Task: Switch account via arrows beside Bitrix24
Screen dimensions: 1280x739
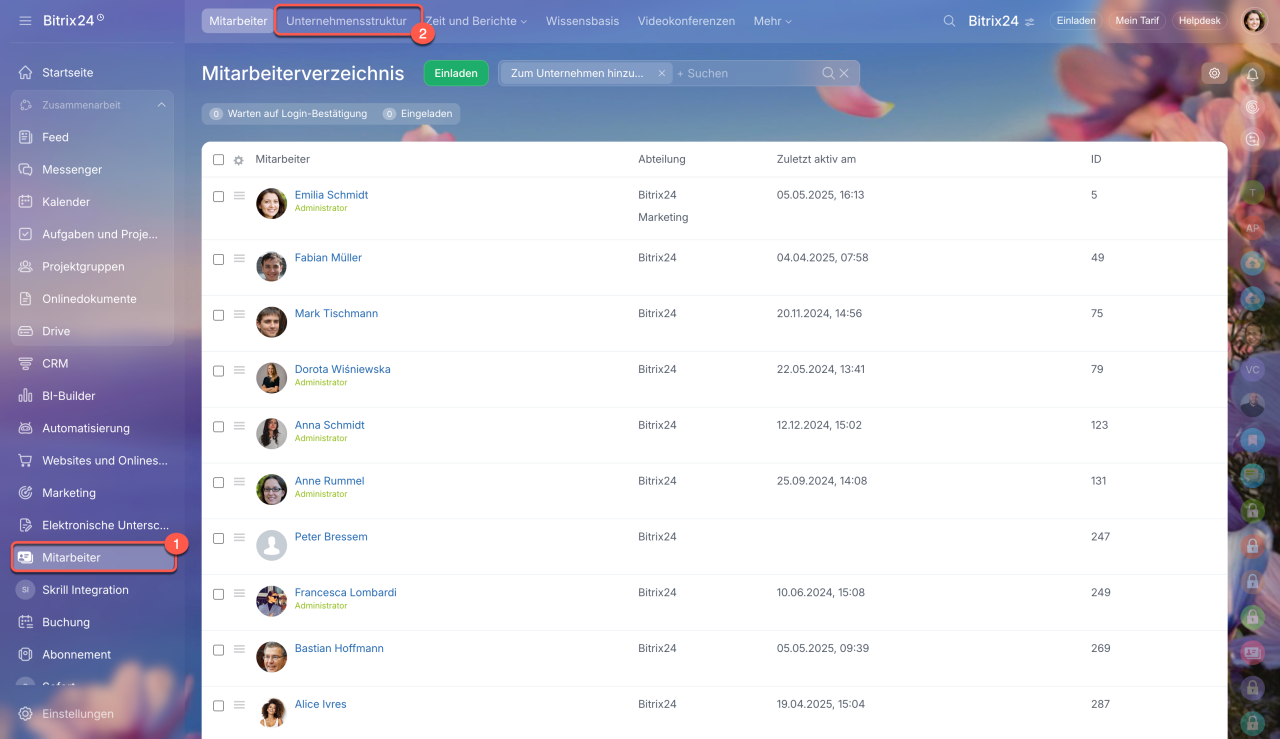Action: click(1030, 22)
